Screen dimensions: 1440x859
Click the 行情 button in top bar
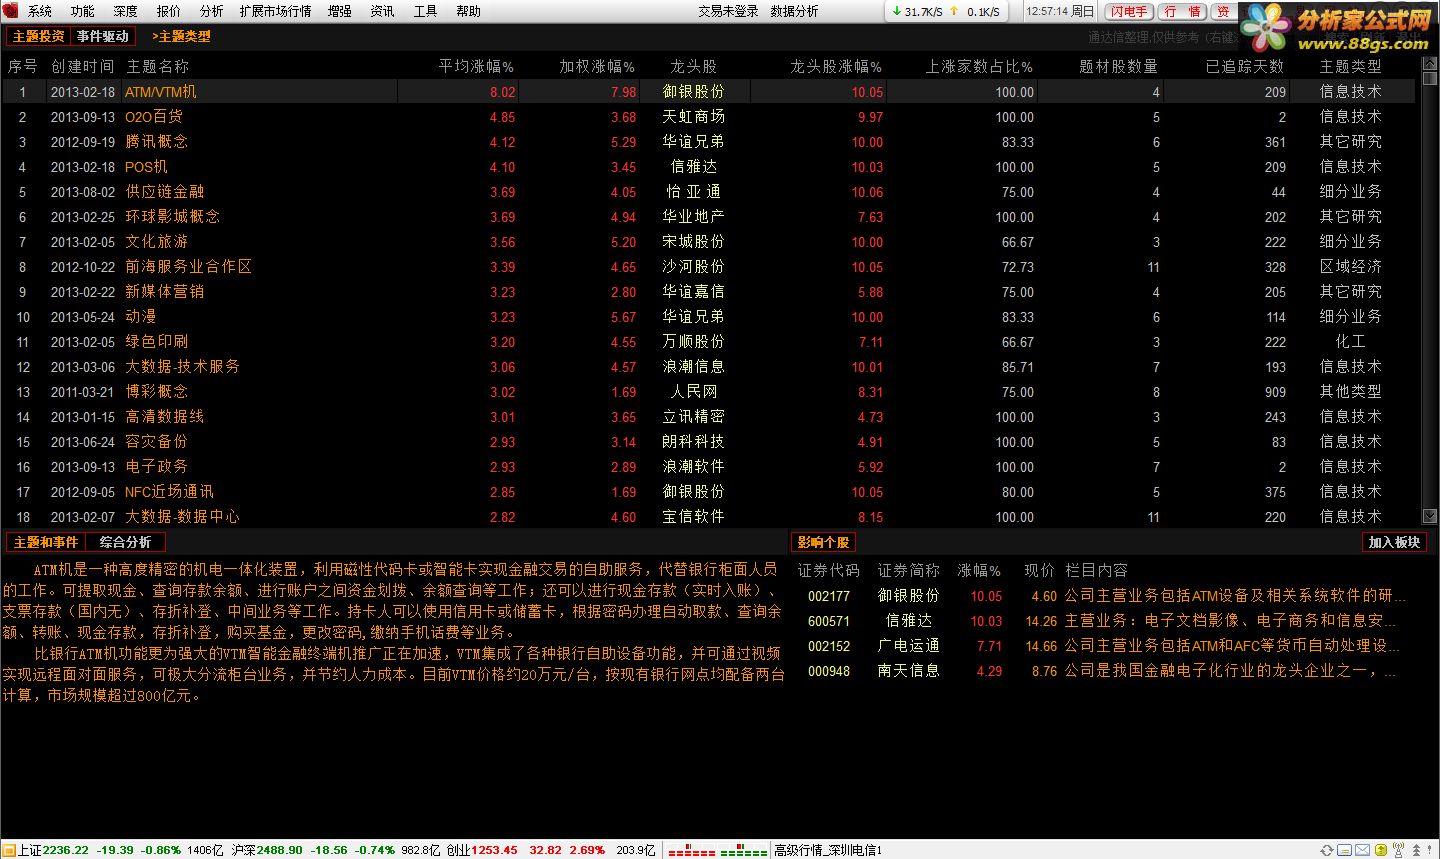click(x=1182, y=11)
